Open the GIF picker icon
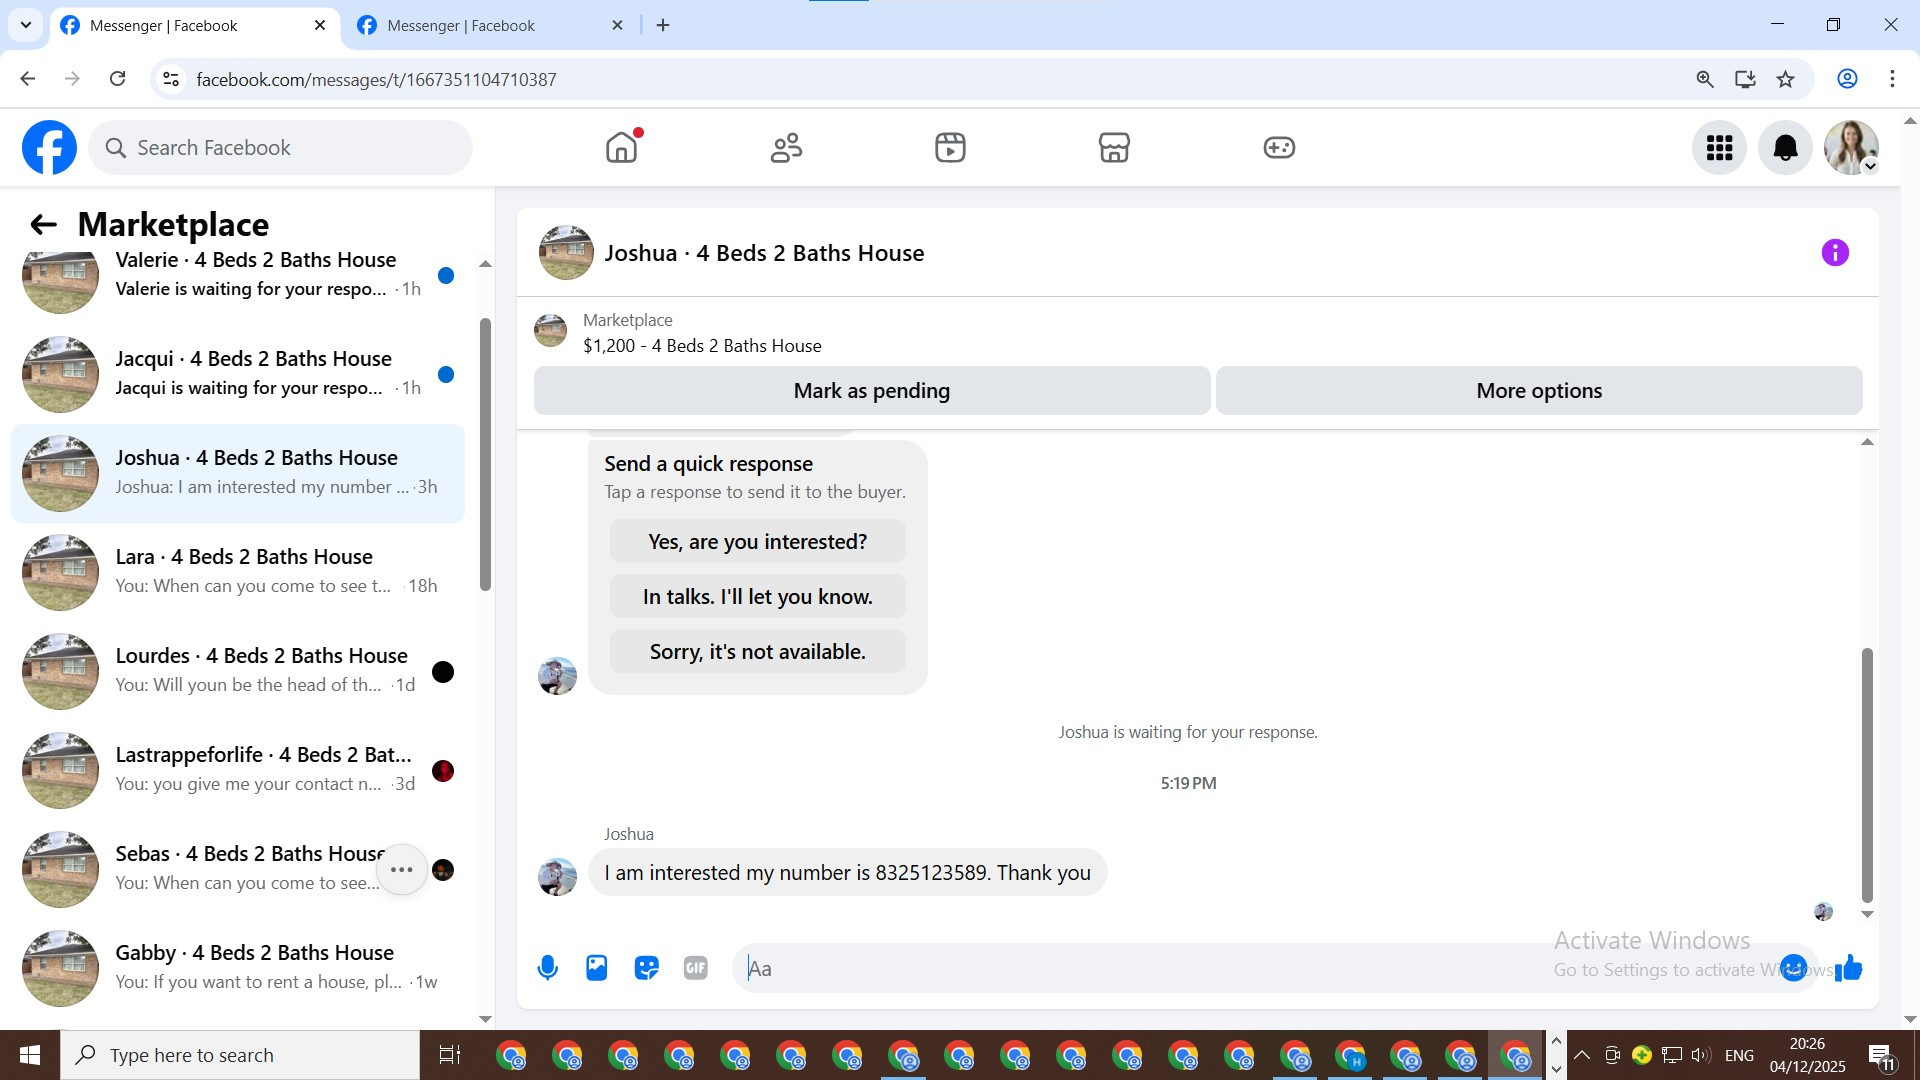The width and height of the screenshot is (1920, 1080). [x=696, y=968]
